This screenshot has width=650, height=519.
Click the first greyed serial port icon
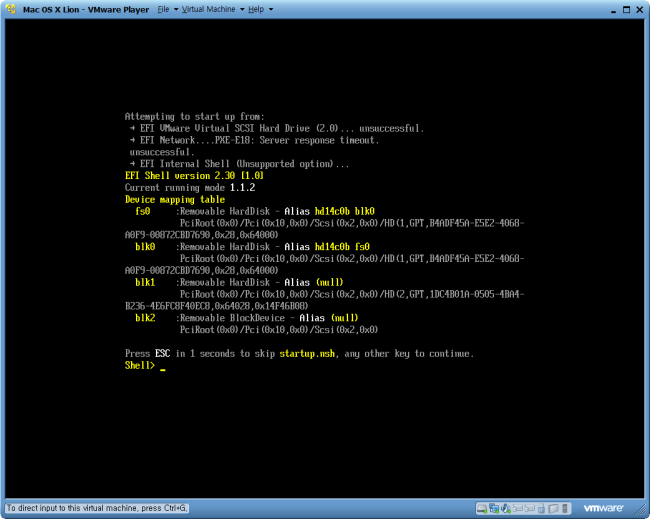pyautogui.click(x=518, y=508)
